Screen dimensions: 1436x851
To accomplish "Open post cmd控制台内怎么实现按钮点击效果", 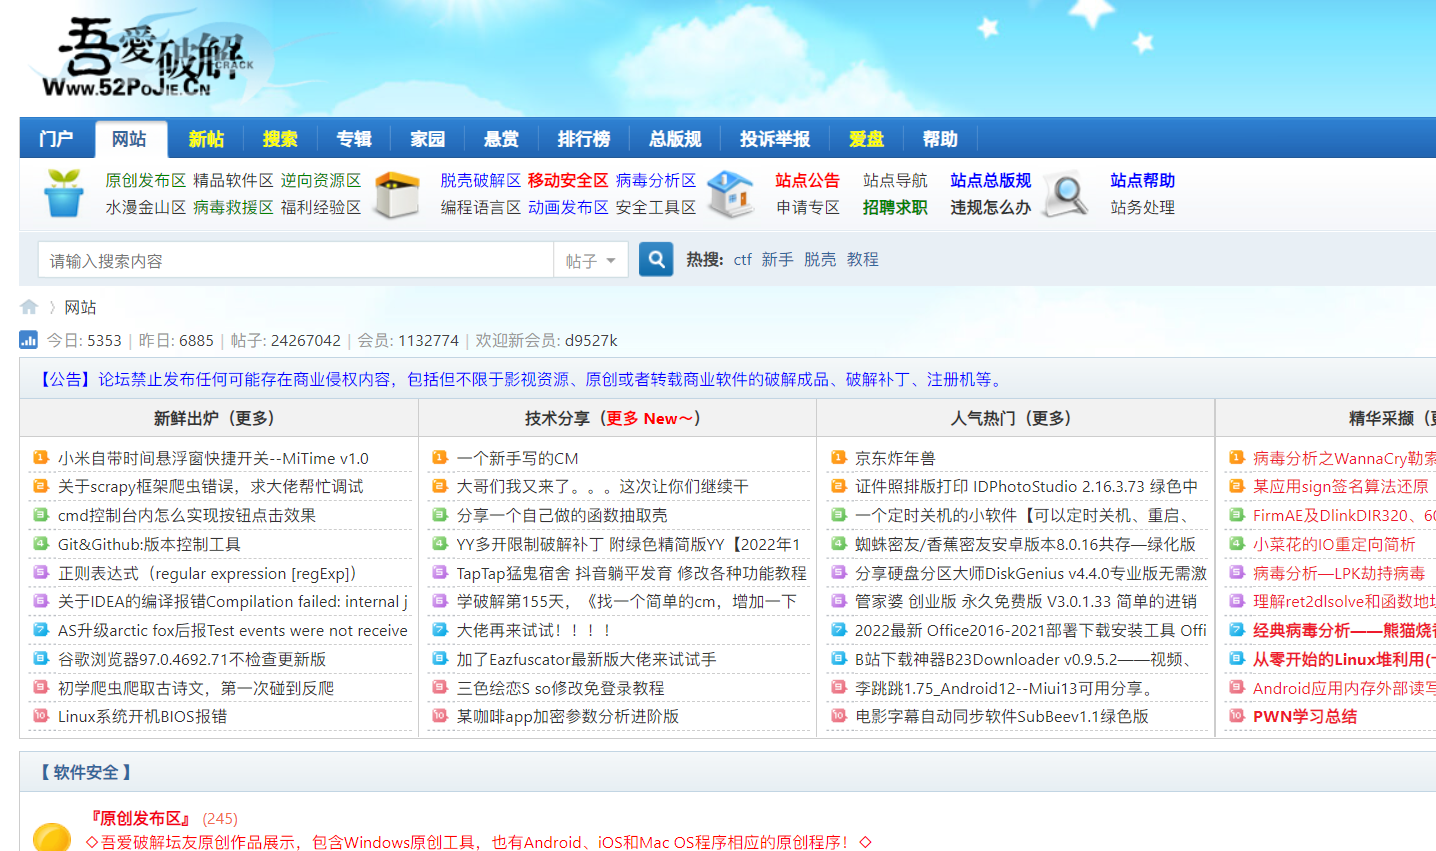I will tap(187, 515).
